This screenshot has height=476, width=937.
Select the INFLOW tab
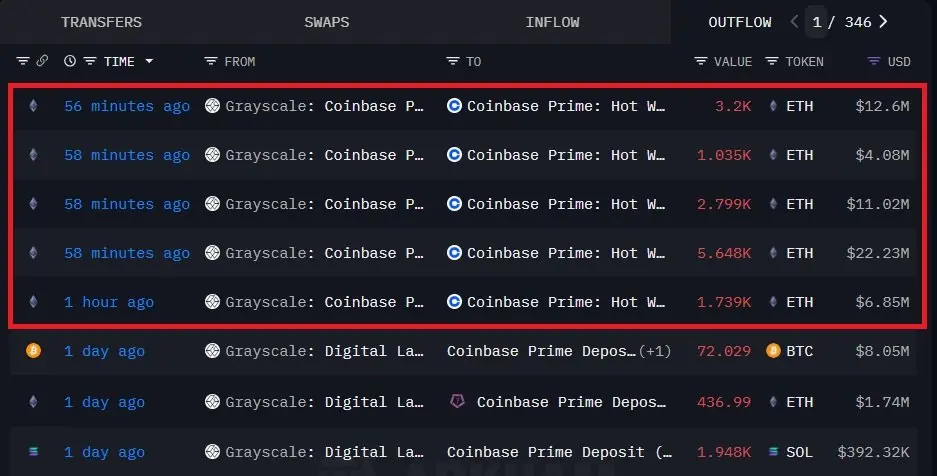click(x=552, y=22)
